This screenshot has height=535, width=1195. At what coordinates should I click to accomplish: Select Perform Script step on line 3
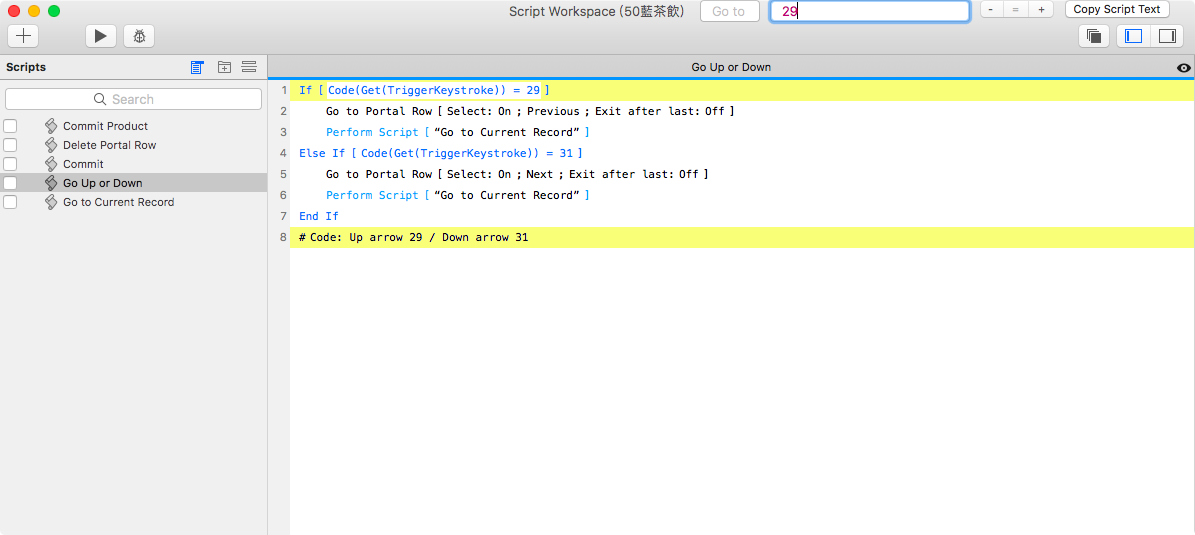[742, 133]
